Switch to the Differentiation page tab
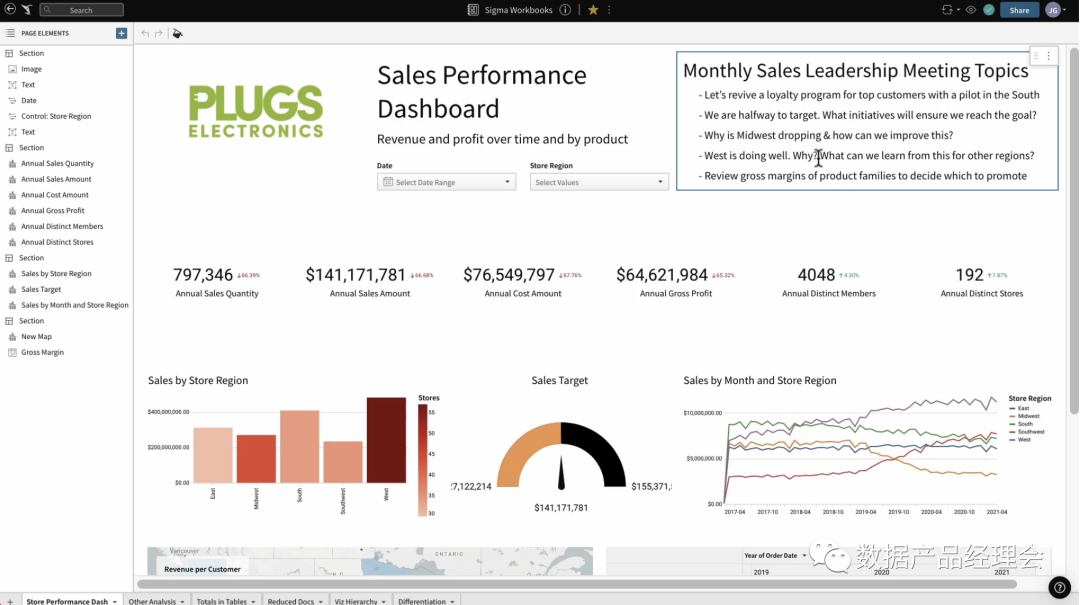This screenshot has height=605, width=1080. [422, 602]
